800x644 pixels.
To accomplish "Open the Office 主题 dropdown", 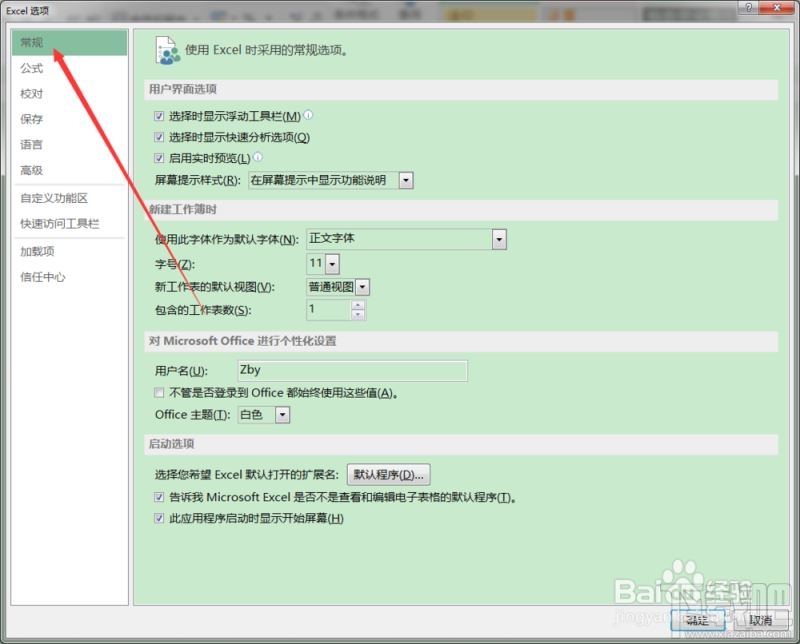I will click(281, 414).
